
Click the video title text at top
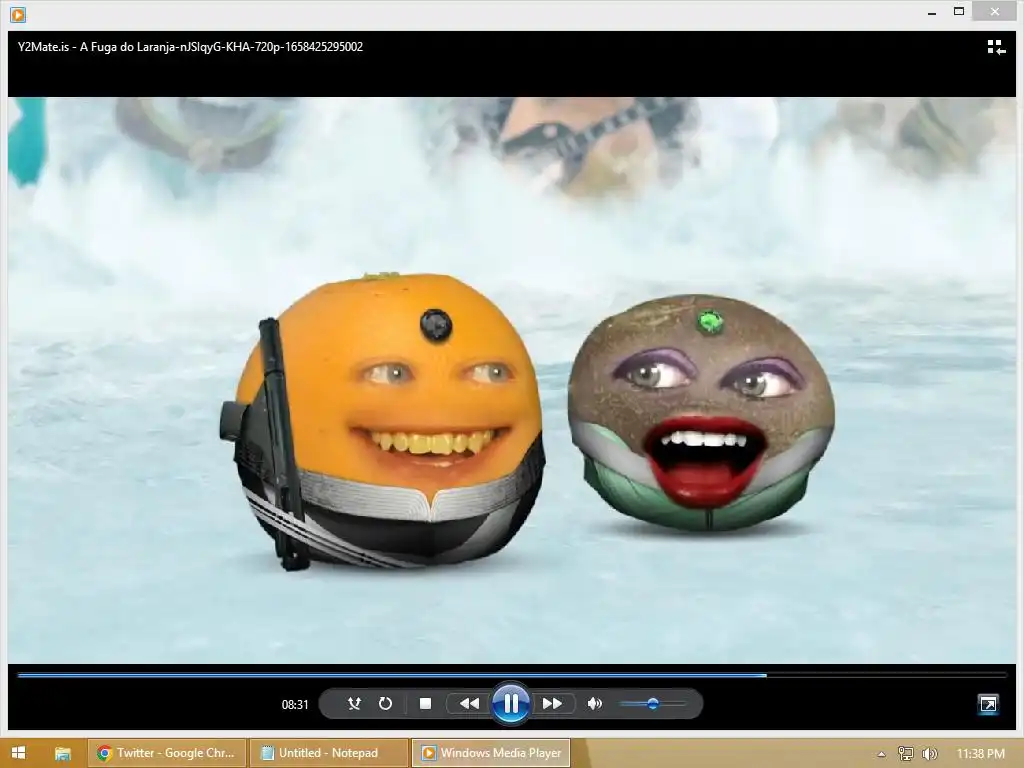click(190, 47)
